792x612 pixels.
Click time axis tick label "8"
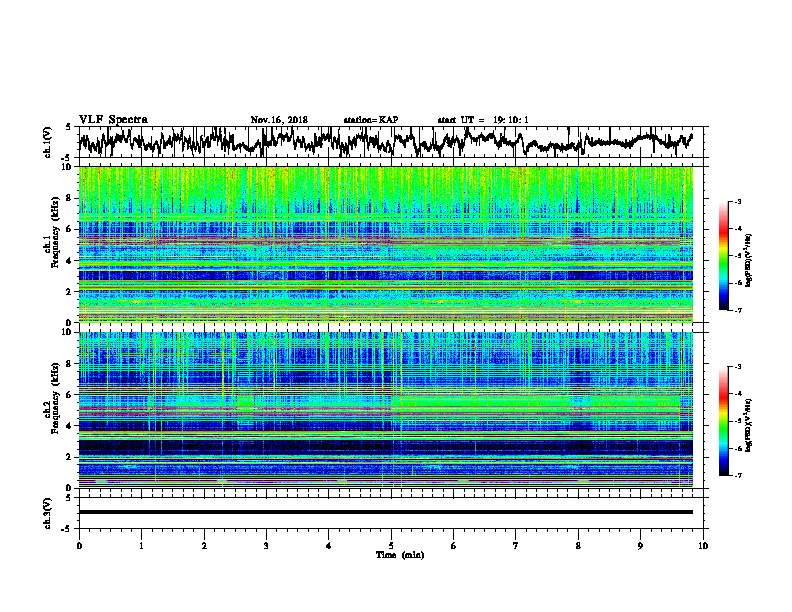578,546
